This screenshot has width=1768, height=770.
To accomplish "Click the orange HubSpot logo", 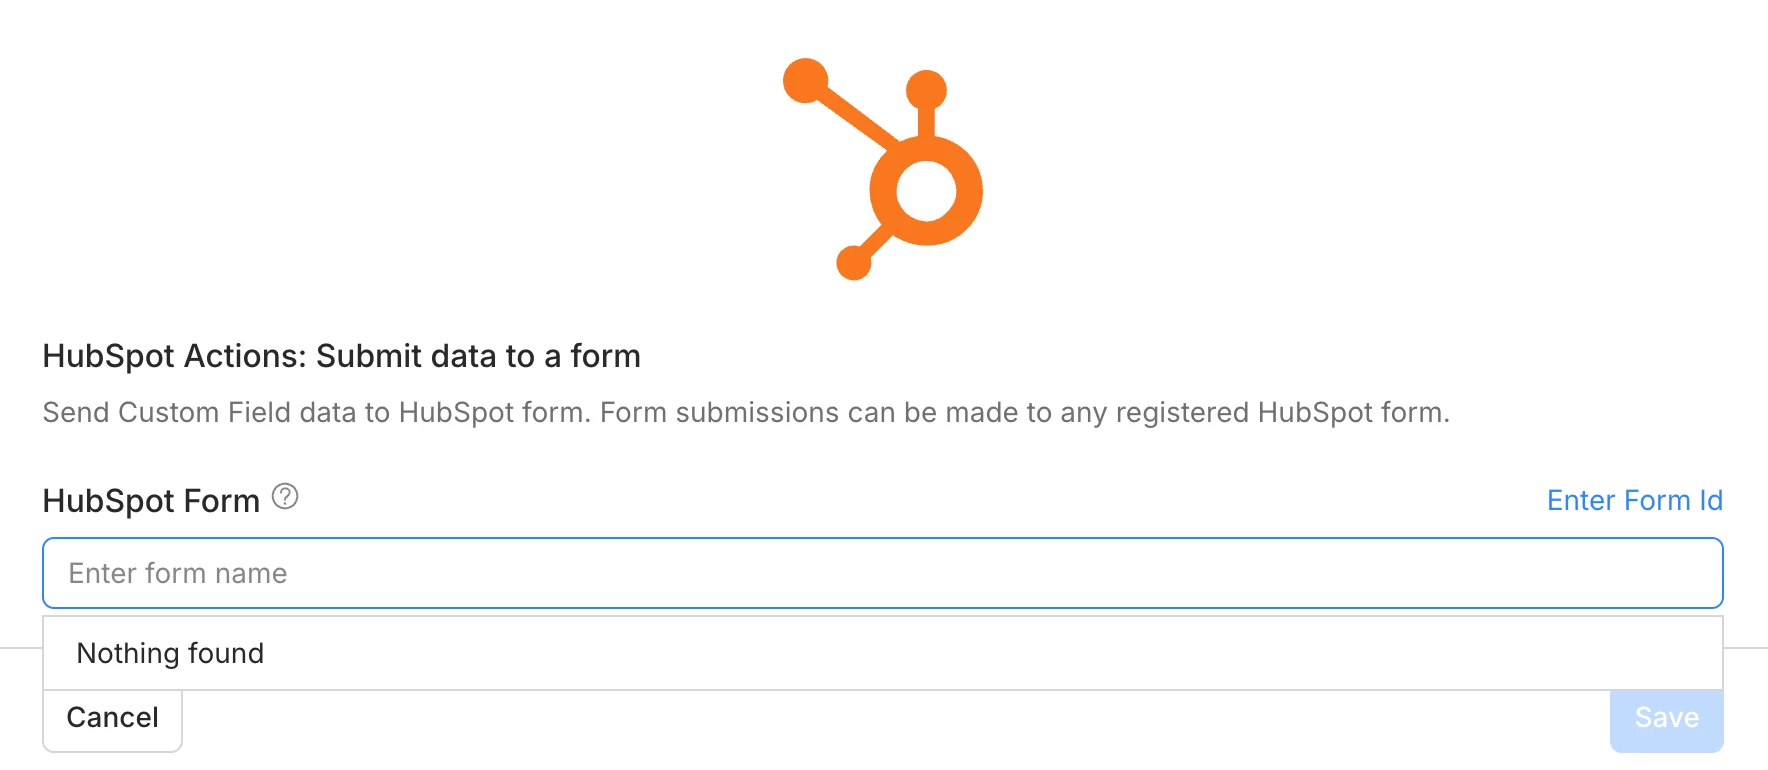I will click(883, 168).
